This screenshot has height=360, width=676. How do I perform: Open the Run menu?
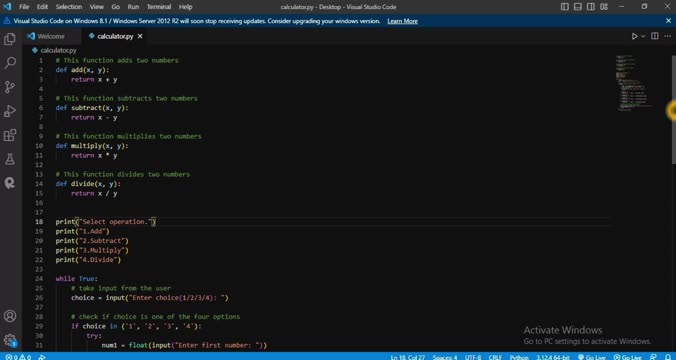click(133, 7)
